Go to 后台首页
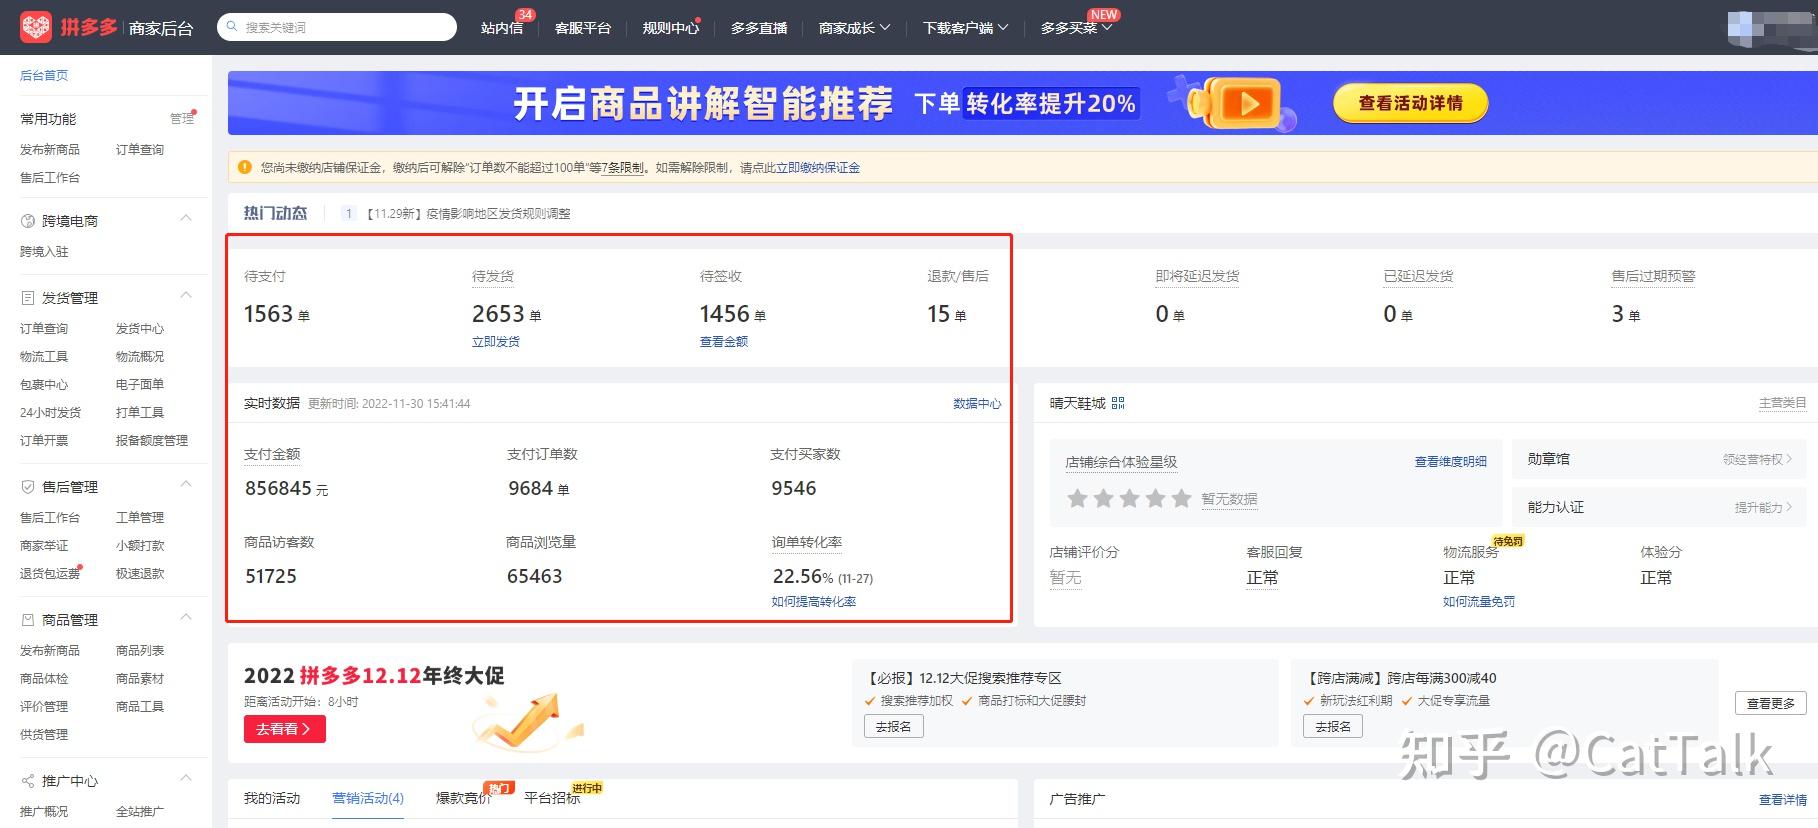1818x828 pixels. [44, 75]
